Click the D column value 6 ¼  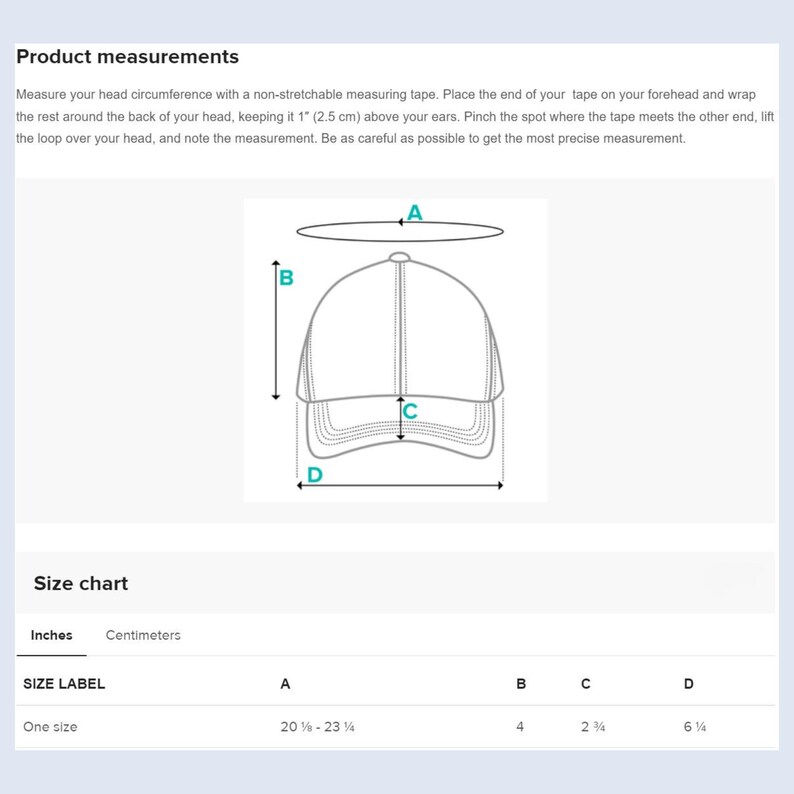(695, 727)
